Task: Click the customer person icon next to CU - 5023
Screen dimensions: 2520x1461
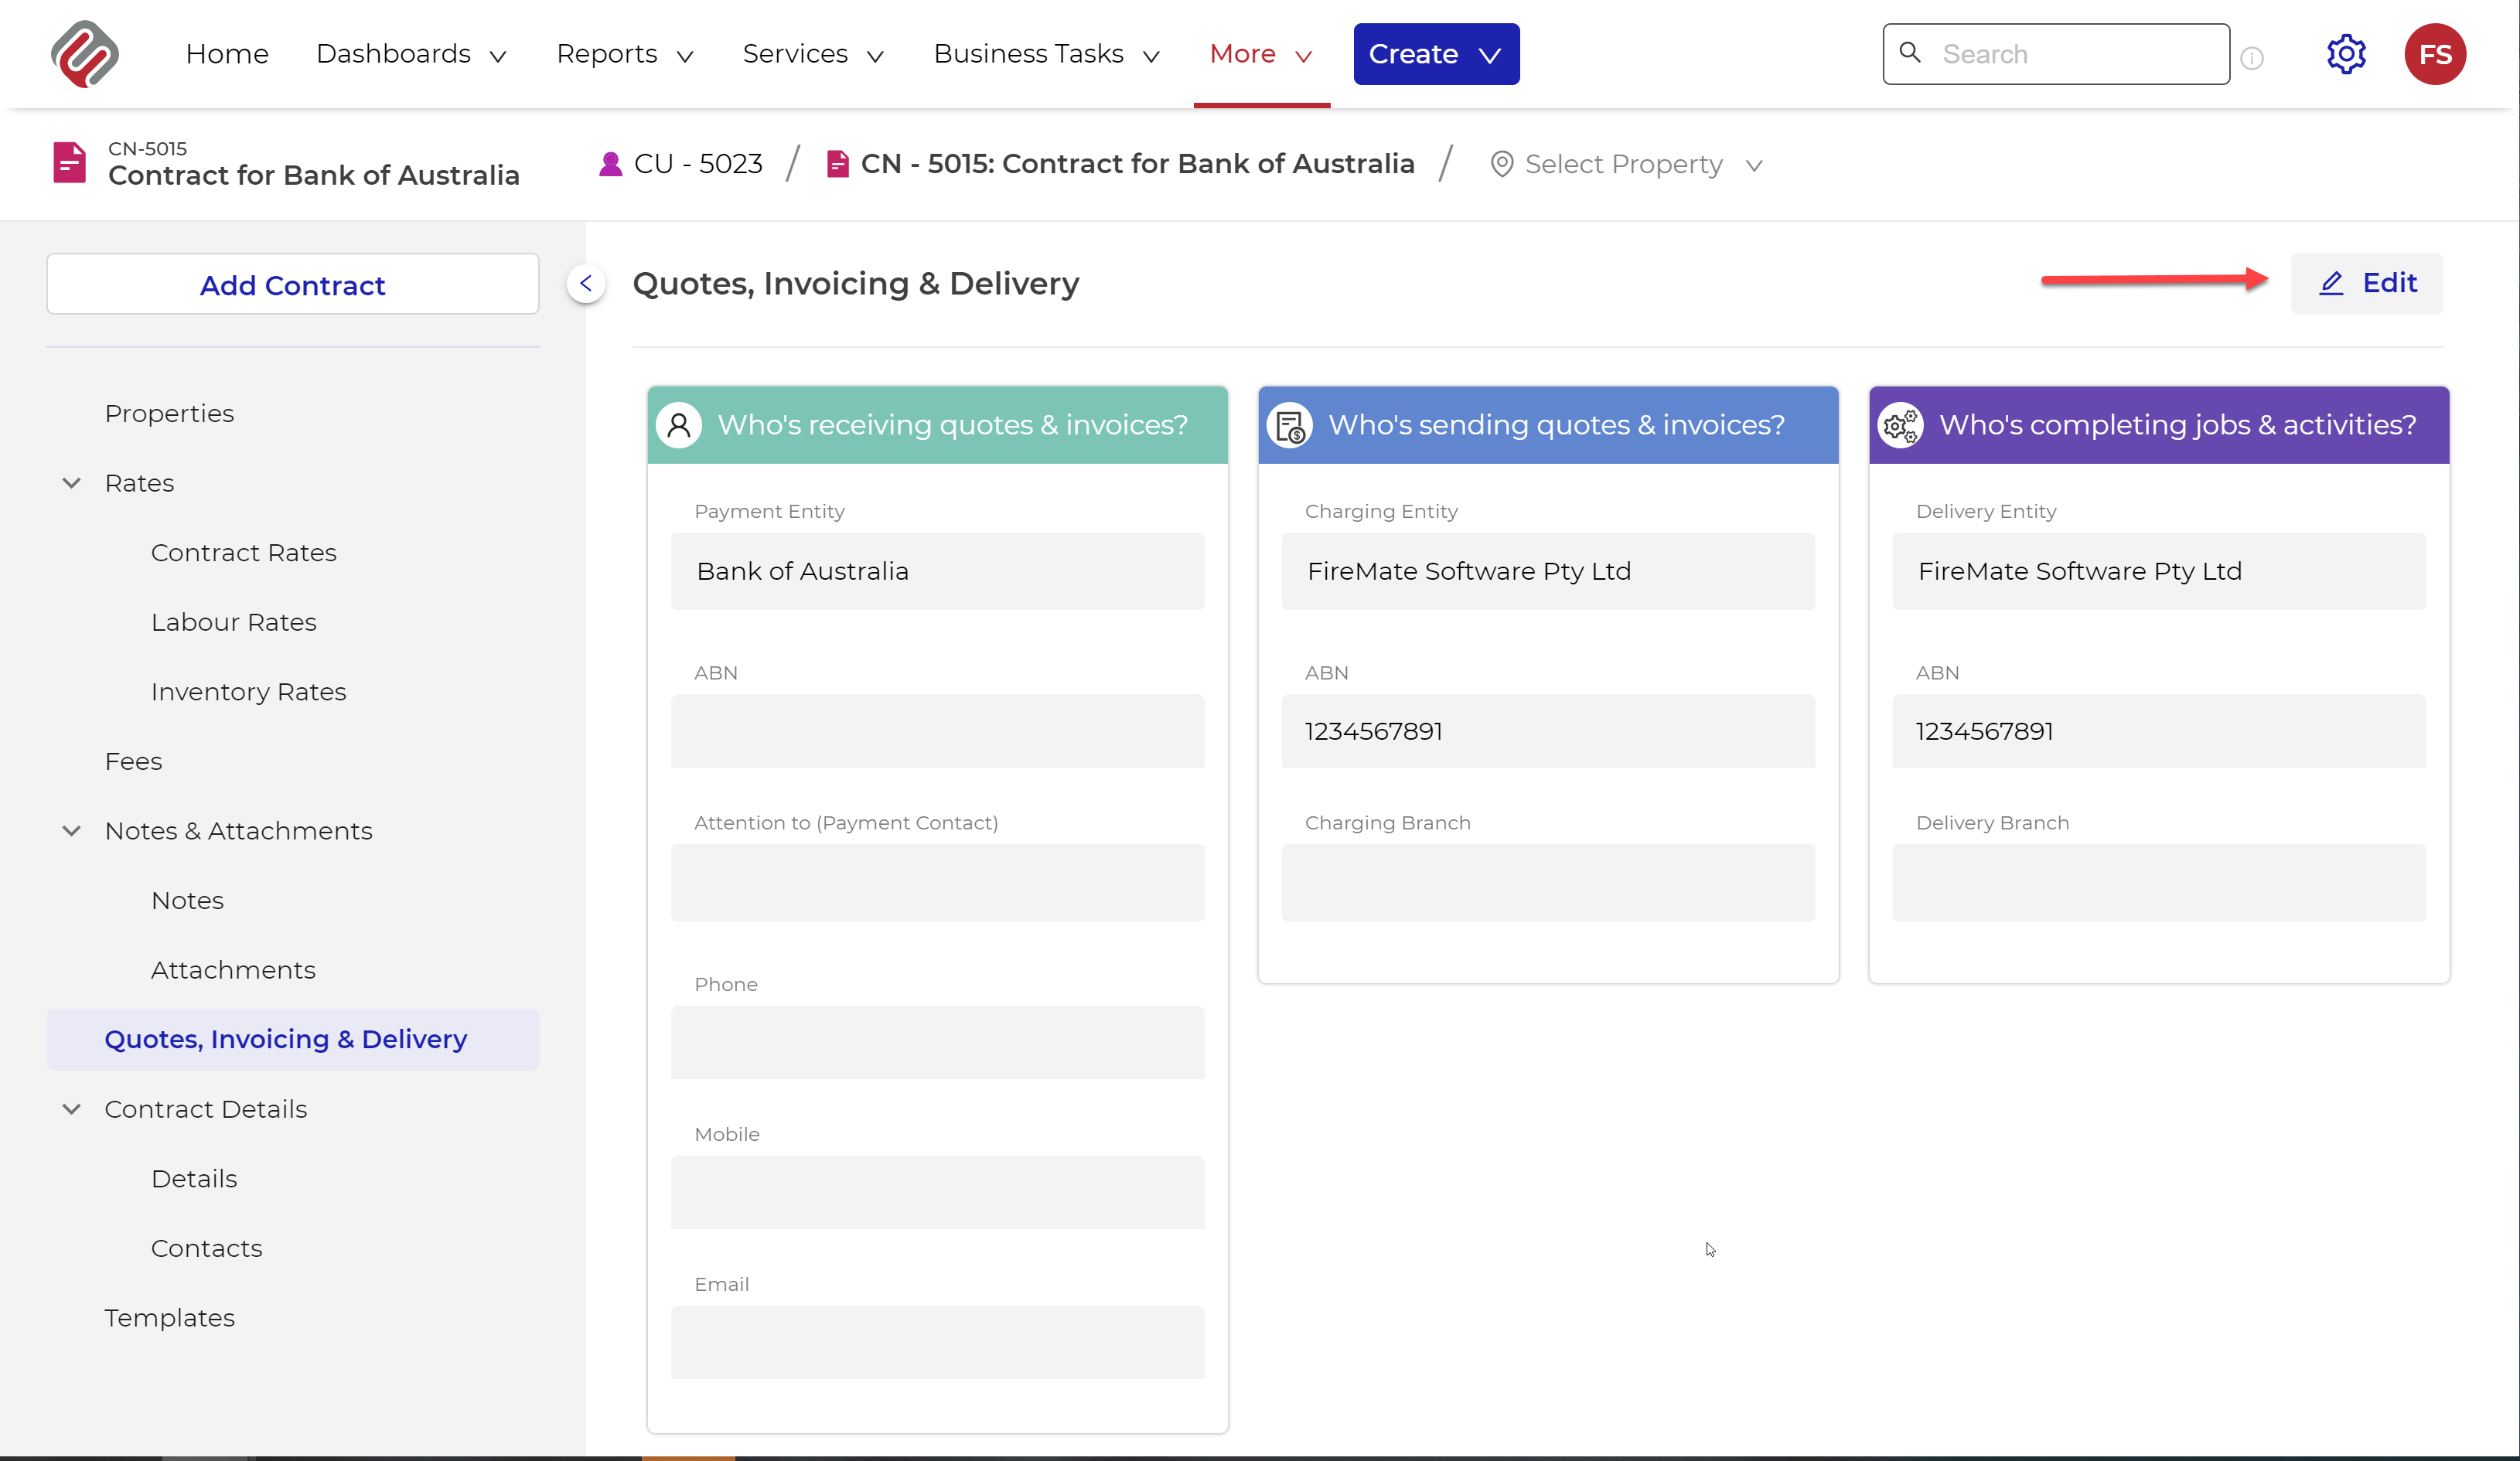Action: coord(610,164)
